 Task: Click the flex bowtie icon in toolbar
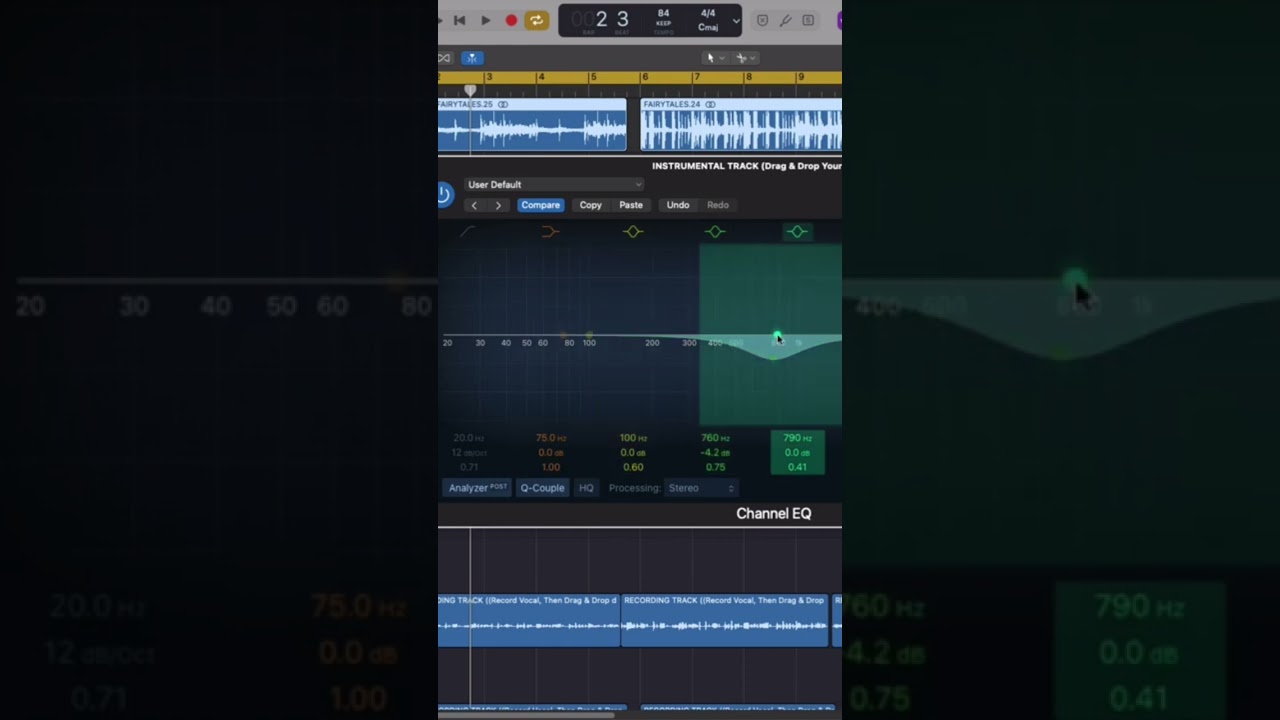(x=444, y=58)
